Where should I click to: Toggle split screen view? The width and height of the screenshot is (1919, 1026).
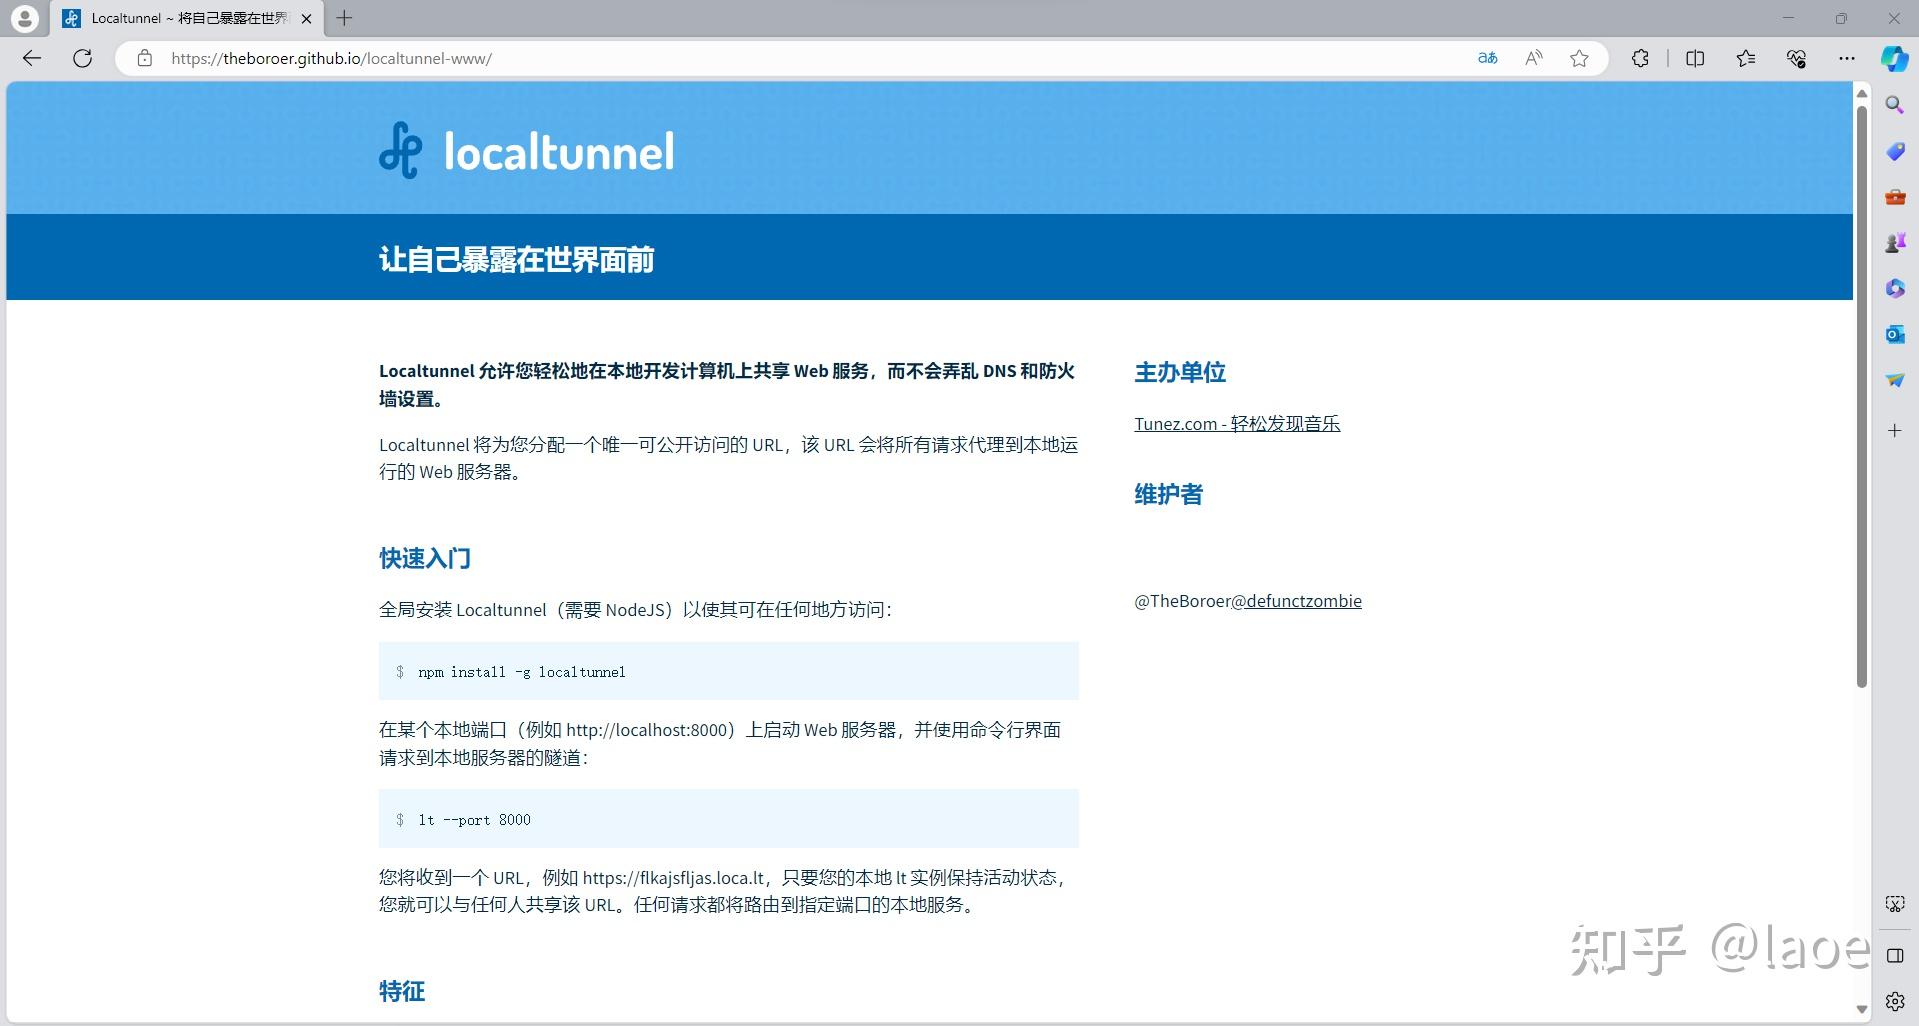click(1694, 58)
